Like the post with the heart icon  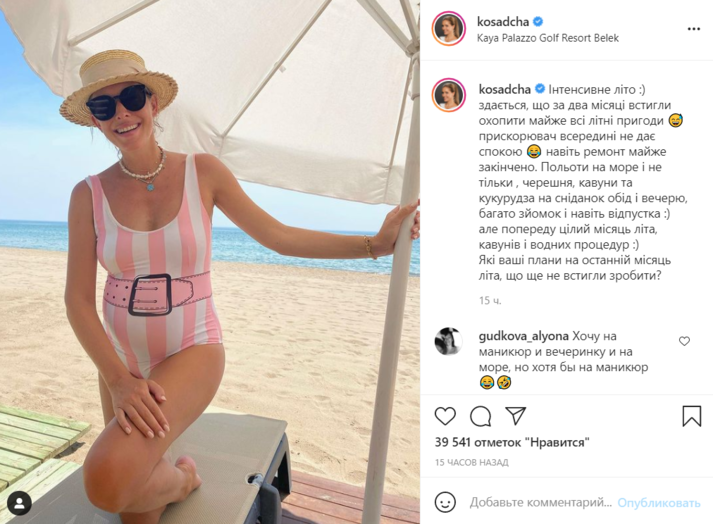[445, 416]
